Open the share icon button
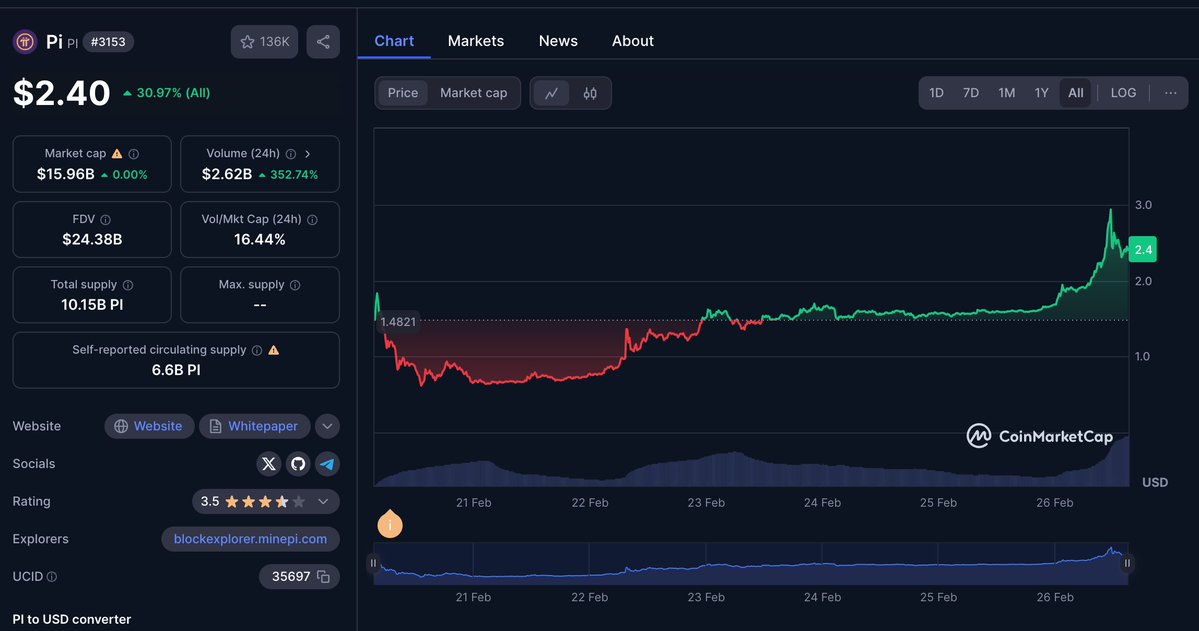1199x631 pixels. 323,42
